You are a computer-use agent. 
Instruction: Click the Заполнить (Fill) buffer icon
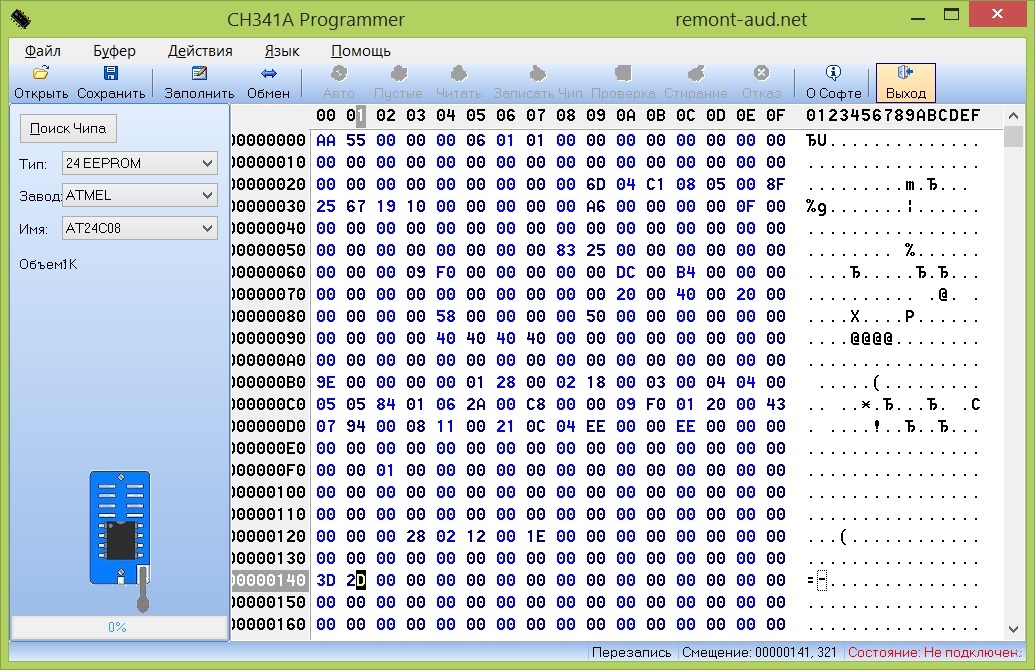199,74
